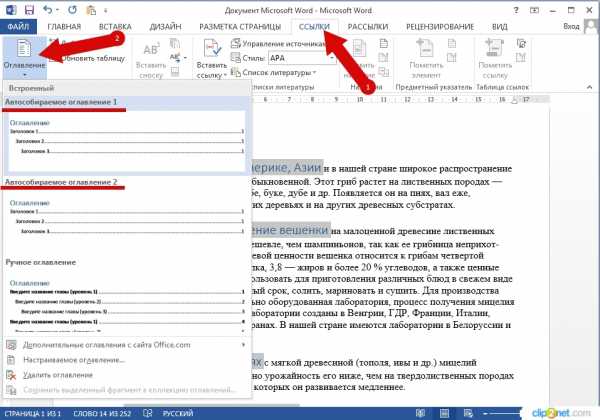Click Пометить элемент
This screenshot has height=420, width=600.
426,58
